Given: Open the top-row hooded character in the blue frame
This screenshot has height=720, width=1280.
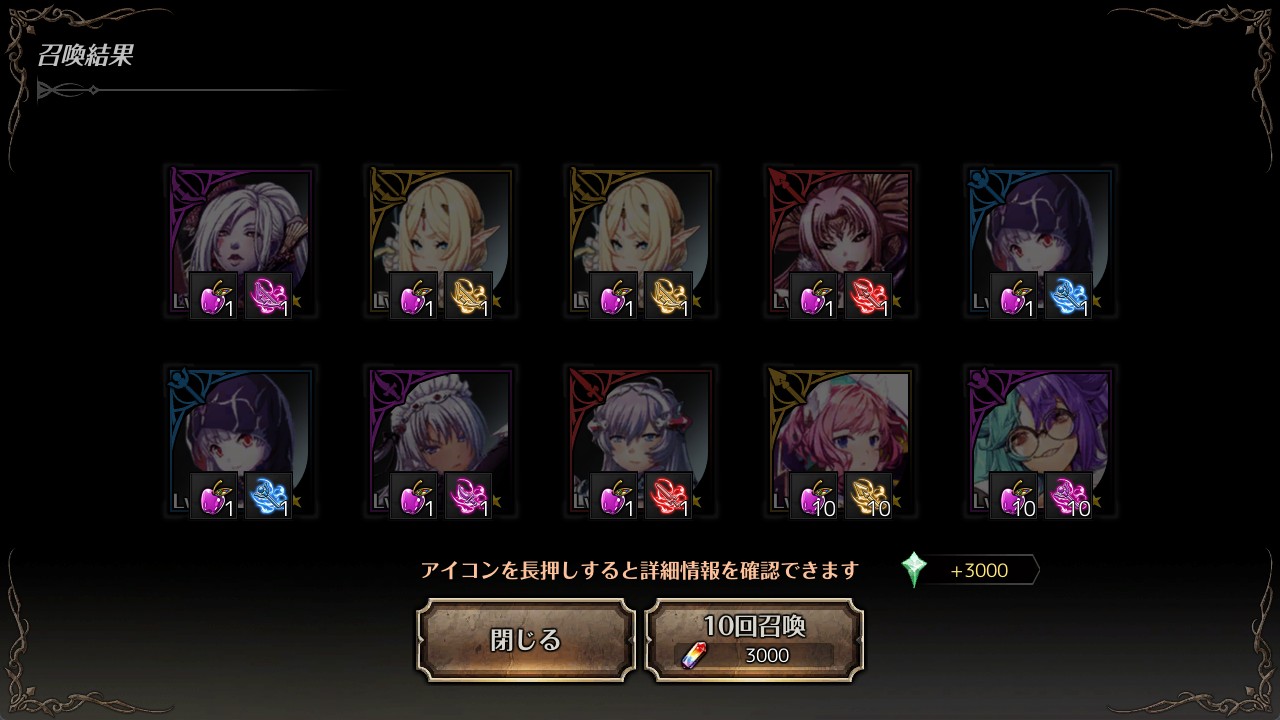Looking at the screenshot, I should (1040, 242).
